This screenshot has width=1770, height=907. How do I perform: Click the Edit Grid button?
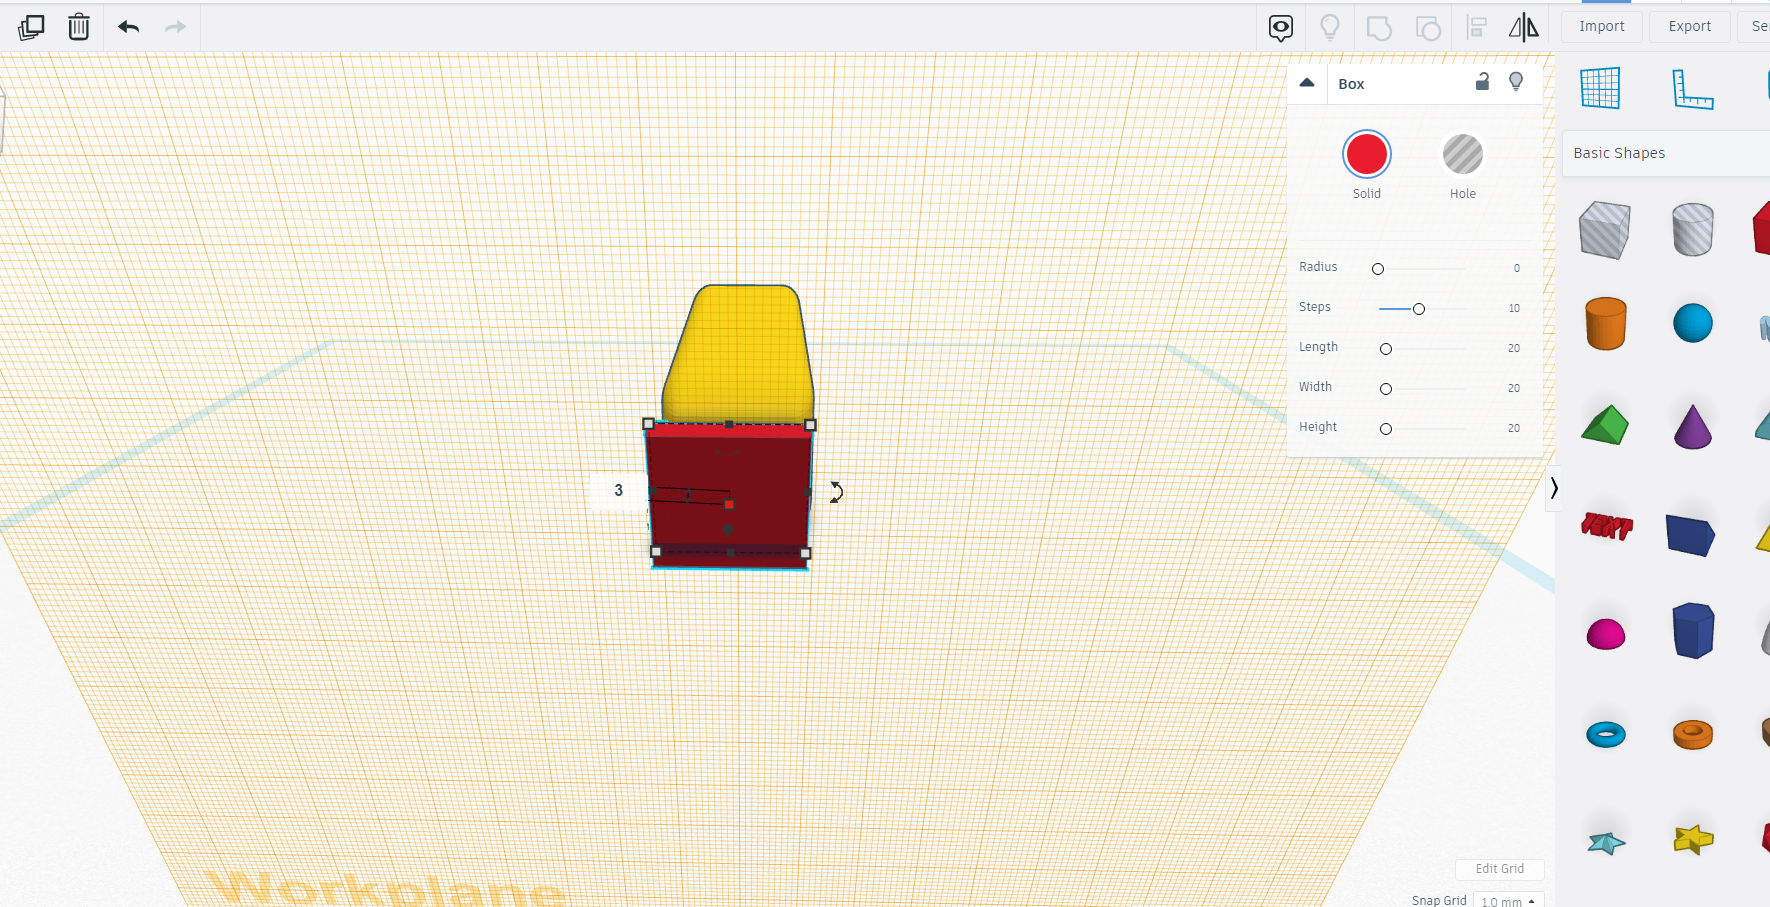tap(1500, 869)
